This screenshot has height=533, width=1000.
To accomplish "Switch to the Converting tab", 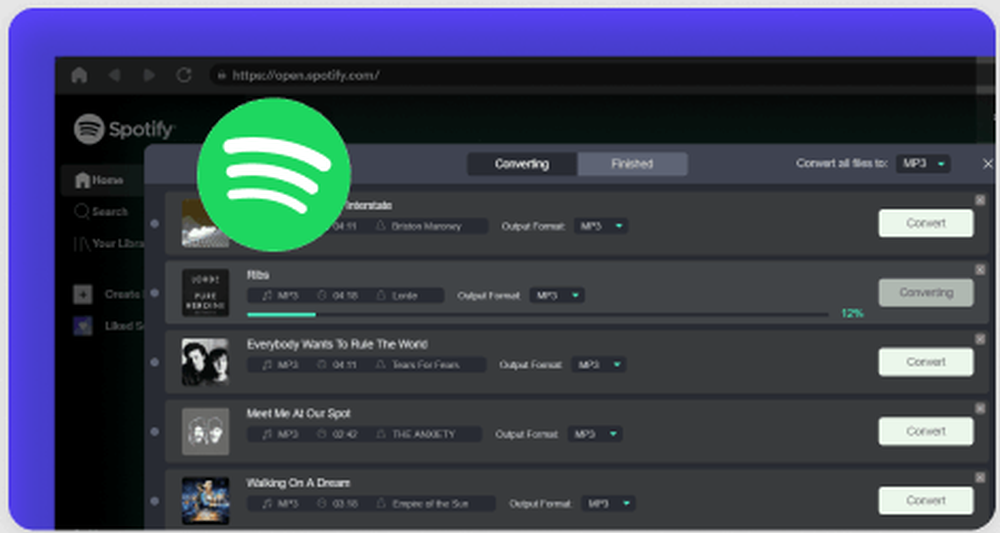I will (x=522, y=164).
